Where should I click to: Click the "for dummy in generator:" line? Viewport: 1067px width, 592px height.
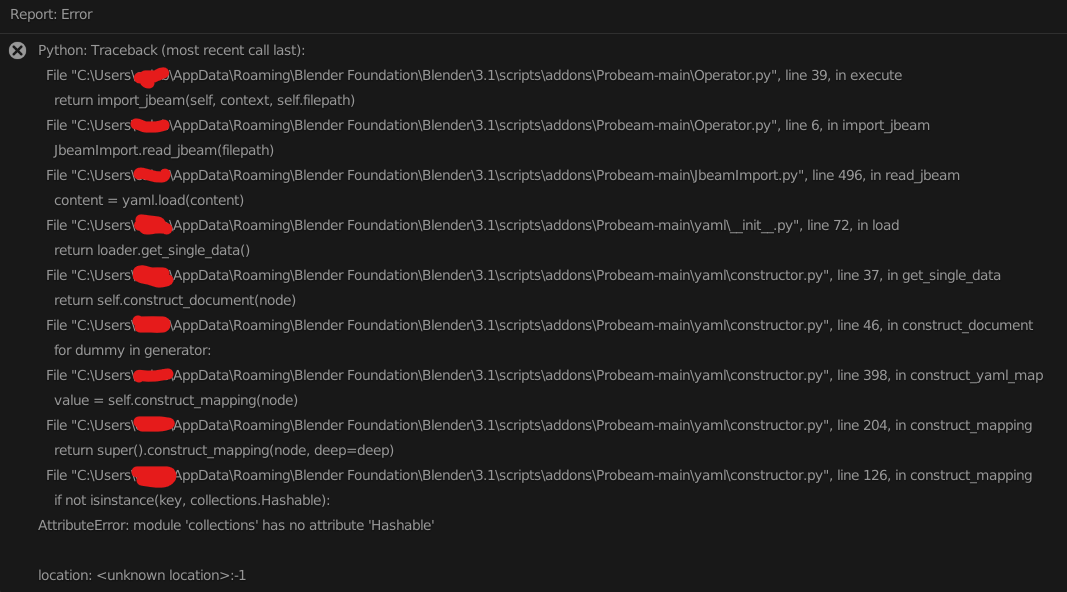133,350
